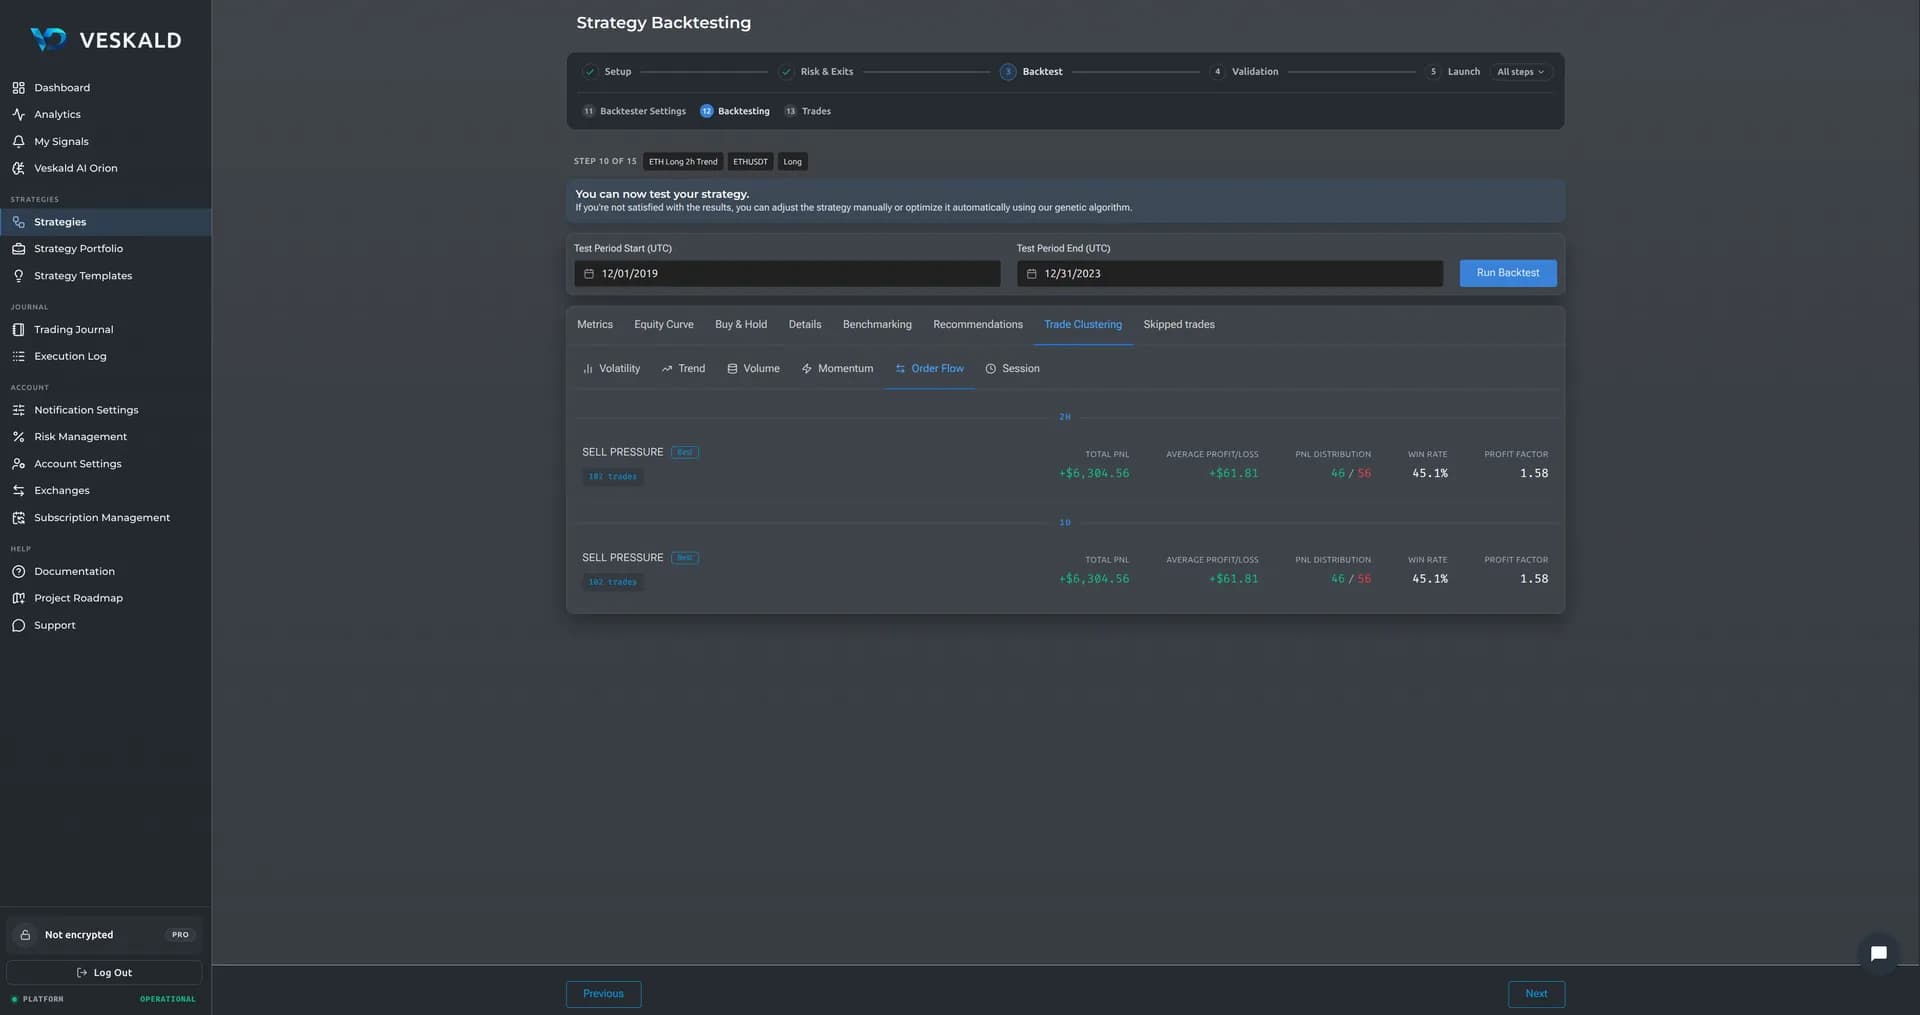Switch to the Metrics tab
The image size is (1920, 1015).
[x=595, y=325]
